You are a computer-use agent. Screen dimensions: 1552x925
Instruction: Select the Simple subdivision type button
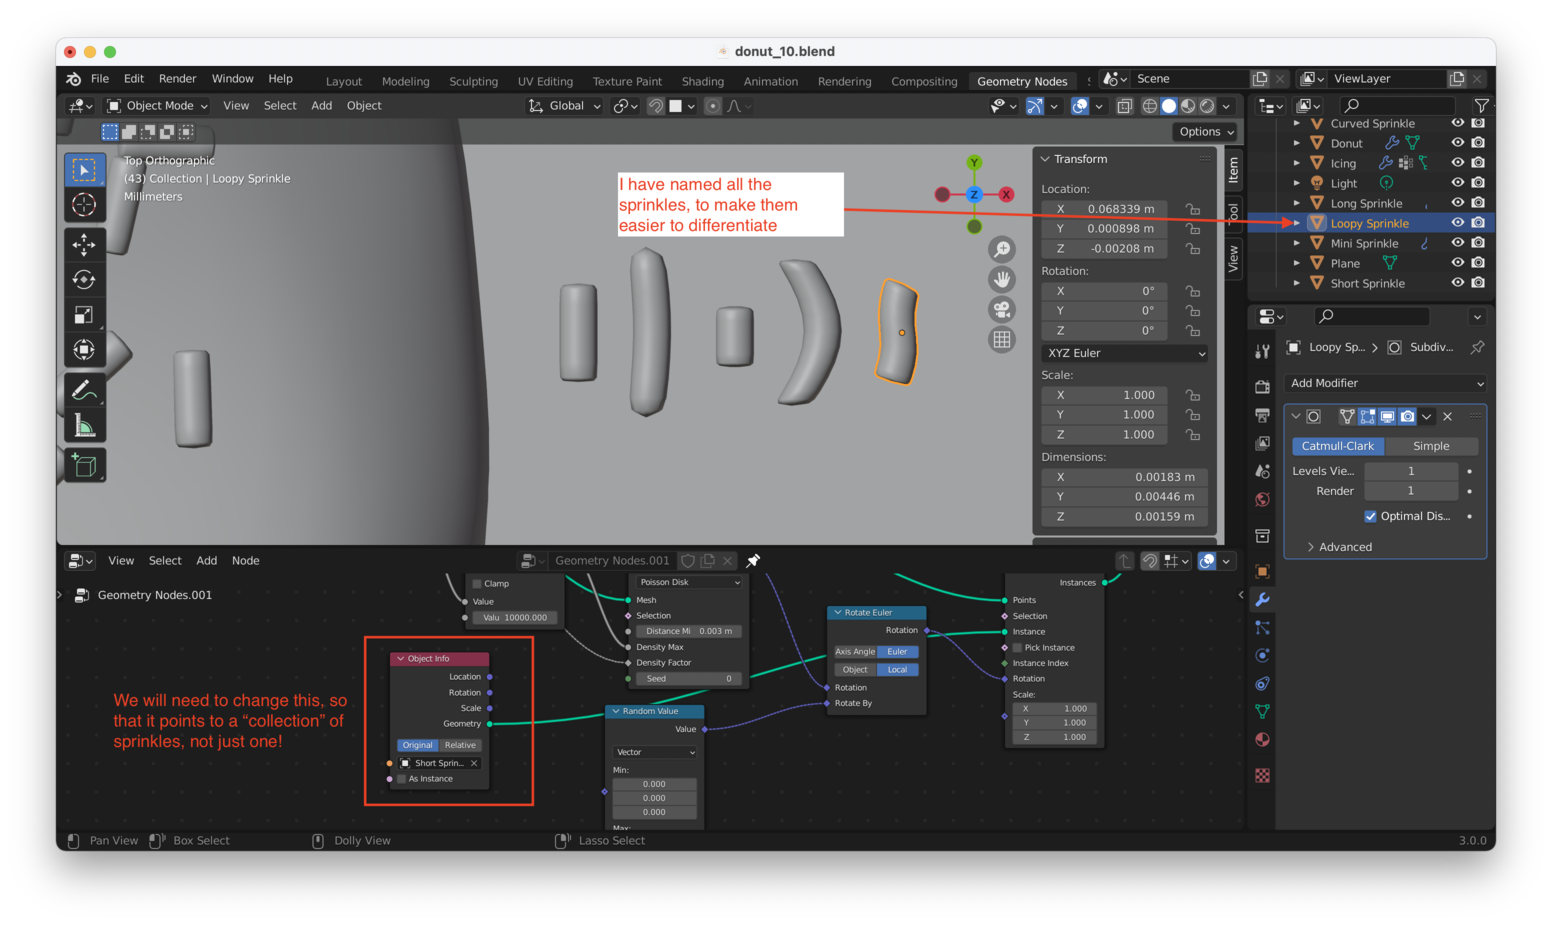[x=1430, y=446]
